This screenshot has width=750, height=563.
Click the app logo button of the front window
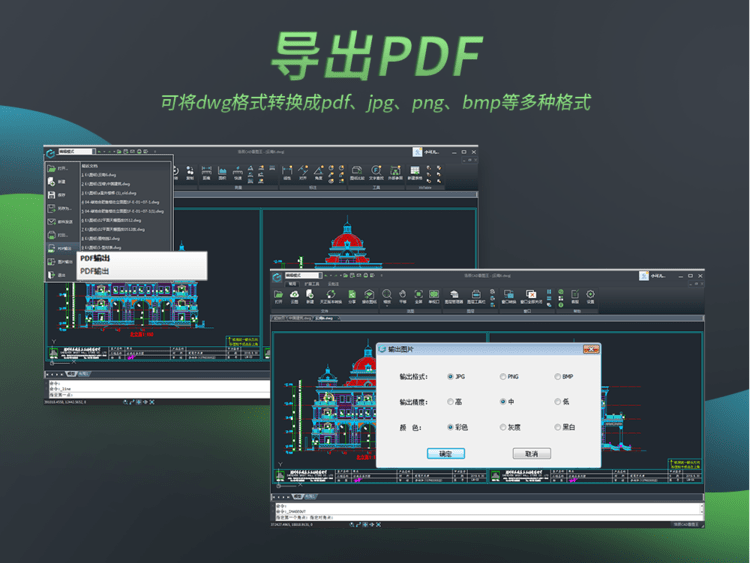(x=277, y=277)
